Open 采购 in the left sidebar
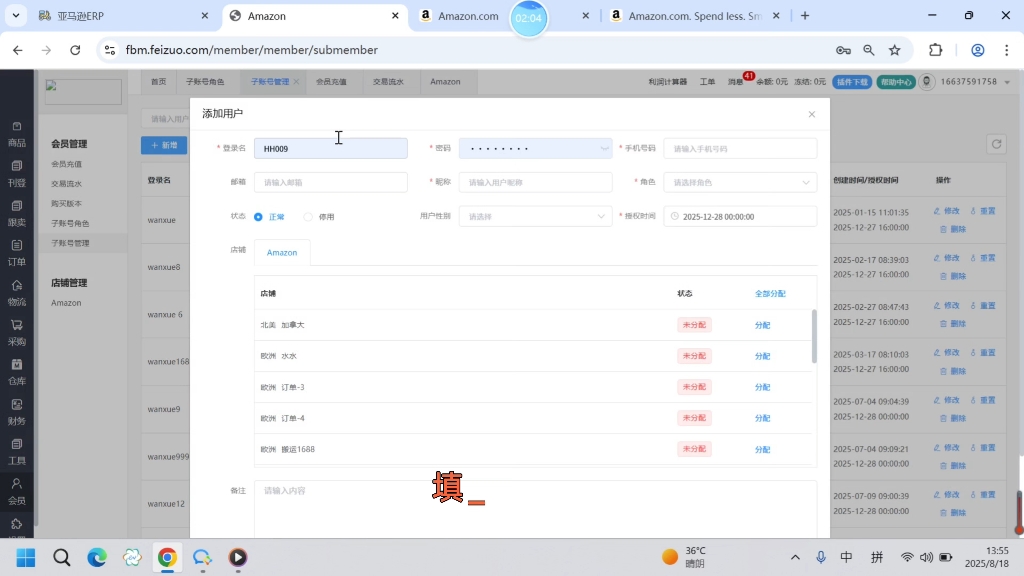 click(x=17, y=333)
